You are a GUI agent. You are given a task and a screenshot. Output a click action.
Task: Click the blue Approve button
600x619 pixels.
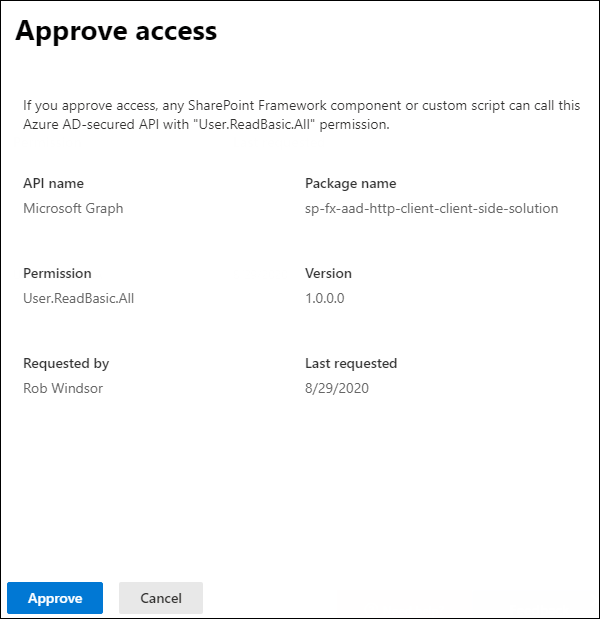point(55,598)
